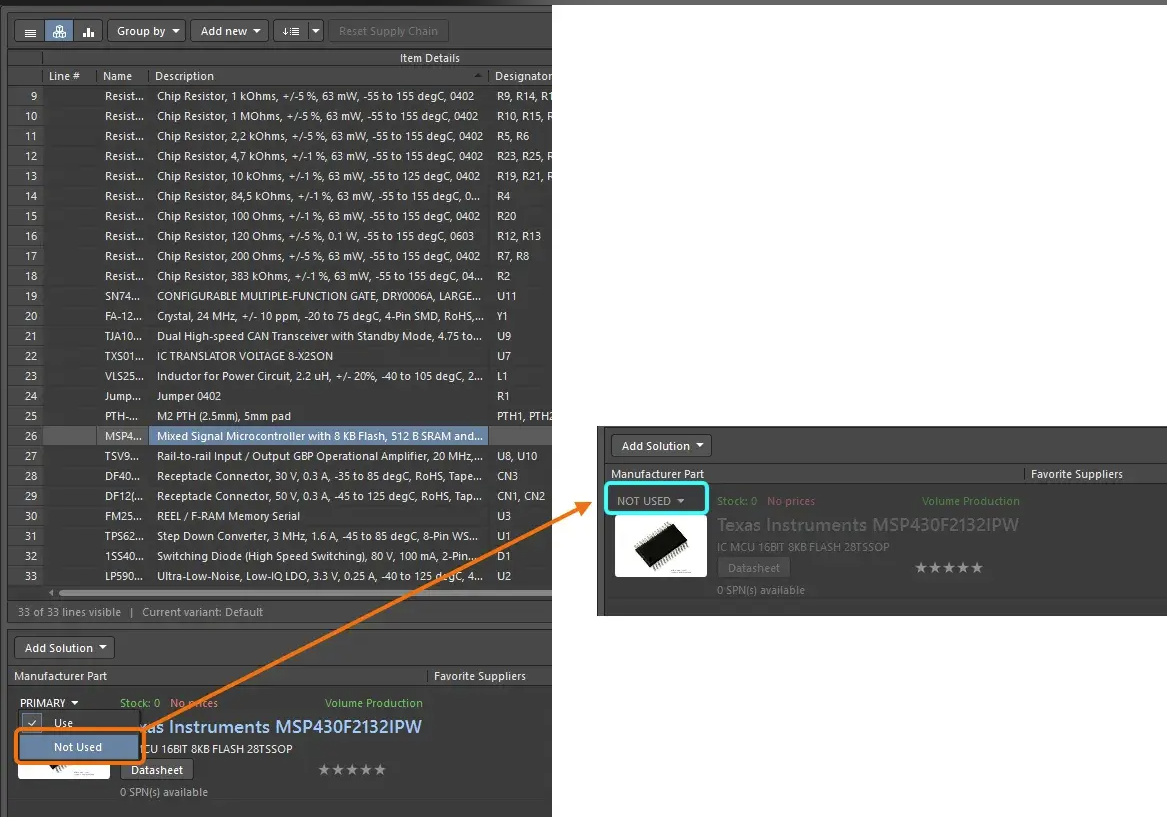Select Dual High-speed CAN Transceiver row
The width and height of the screenshot is (1167, 817).
(x=280, y=336)
